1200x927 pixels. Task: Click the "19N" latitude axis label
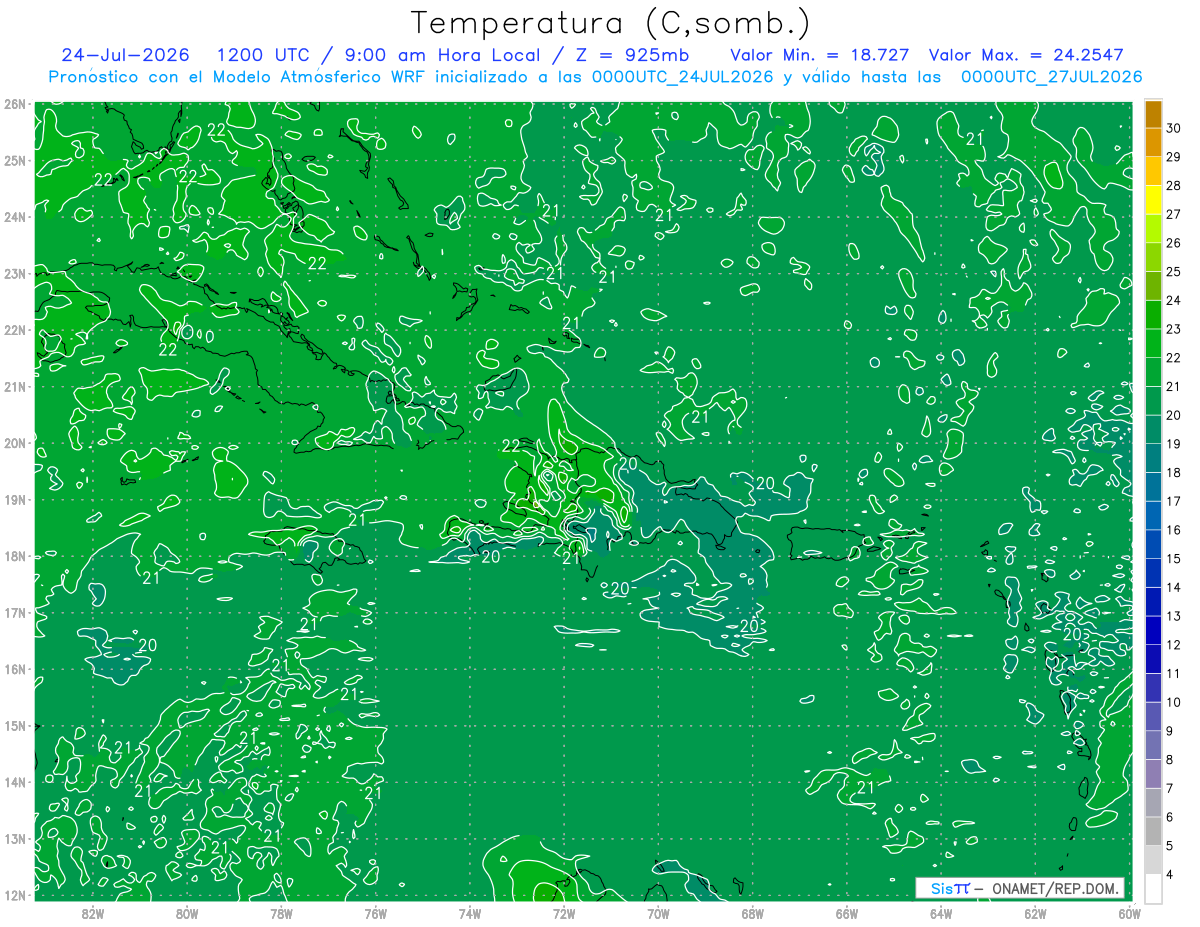pyautogui.click(x=15, y=499)
